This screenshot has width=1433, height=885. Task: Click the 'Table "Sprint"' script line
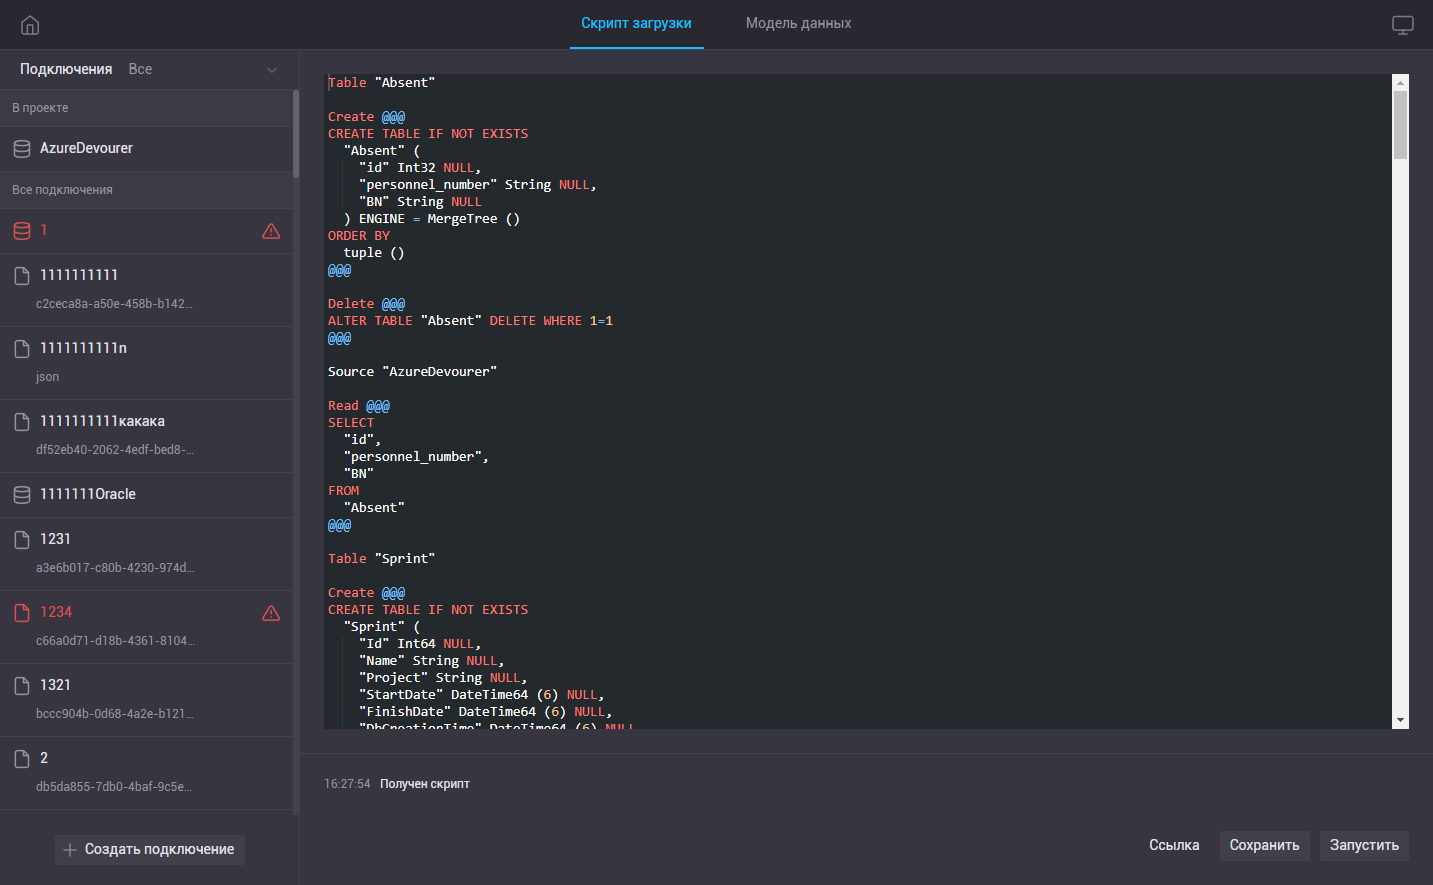[381, 559]
